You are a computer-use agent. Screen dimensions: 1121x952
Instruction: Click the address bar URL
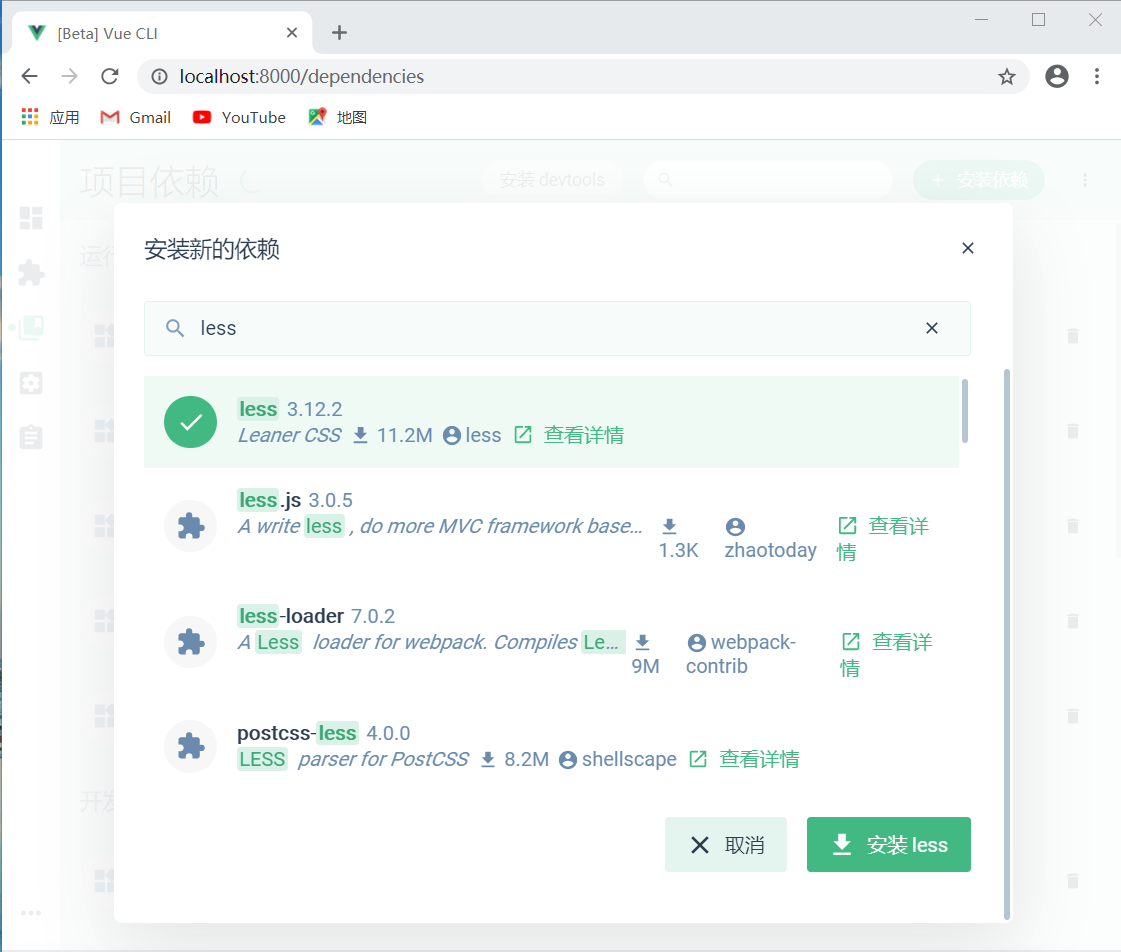coord(302,76)
